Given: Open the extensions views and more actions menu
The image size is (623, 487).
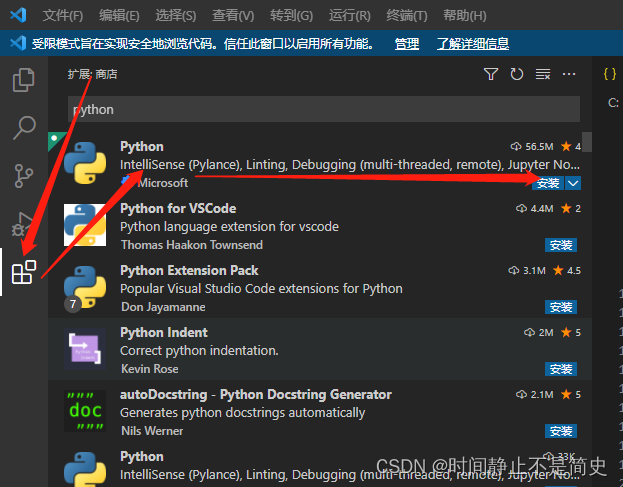Looking at the screenshot, I should [569, 74].
